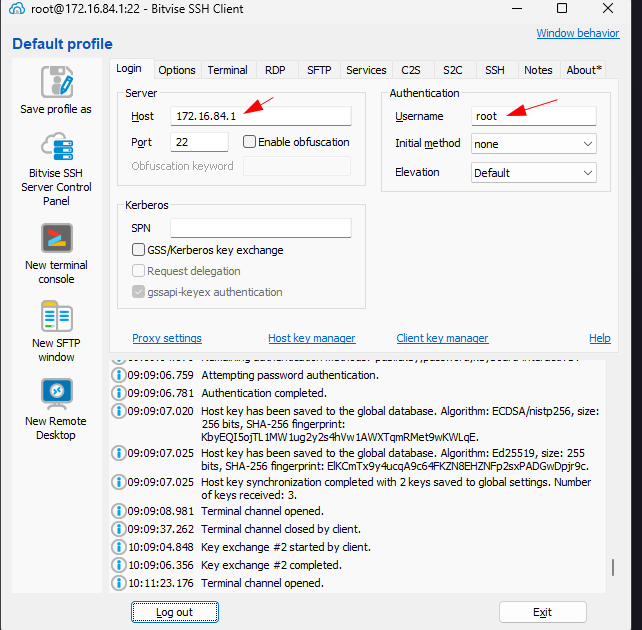642x630 pixels.
Task: Launch New terminal console
Action: [x=56, y=238]
